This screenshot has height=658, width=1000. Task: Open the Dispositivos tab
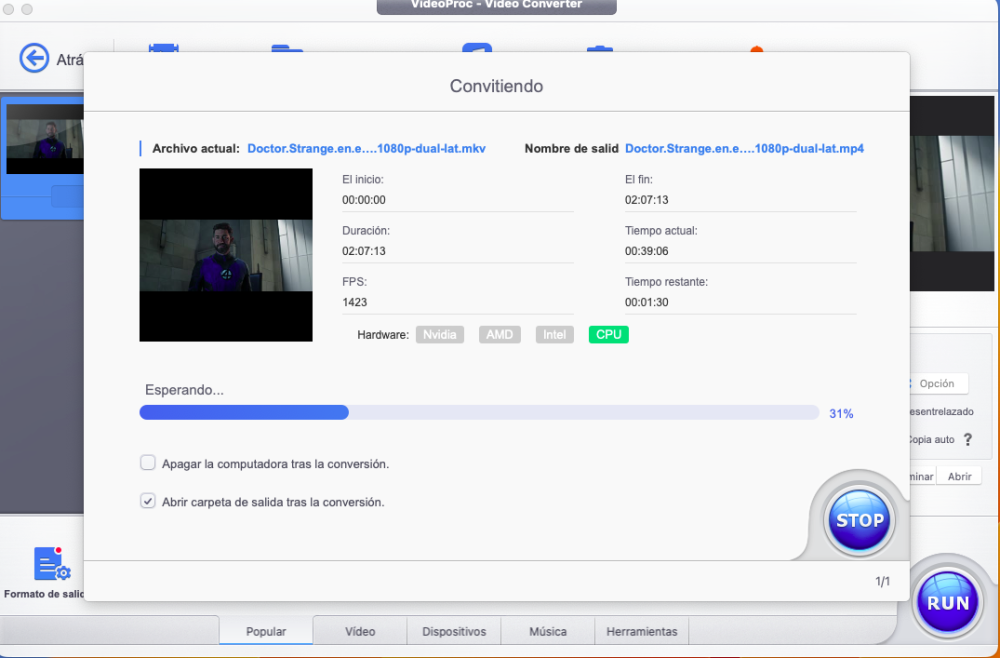tap(454, 631)
